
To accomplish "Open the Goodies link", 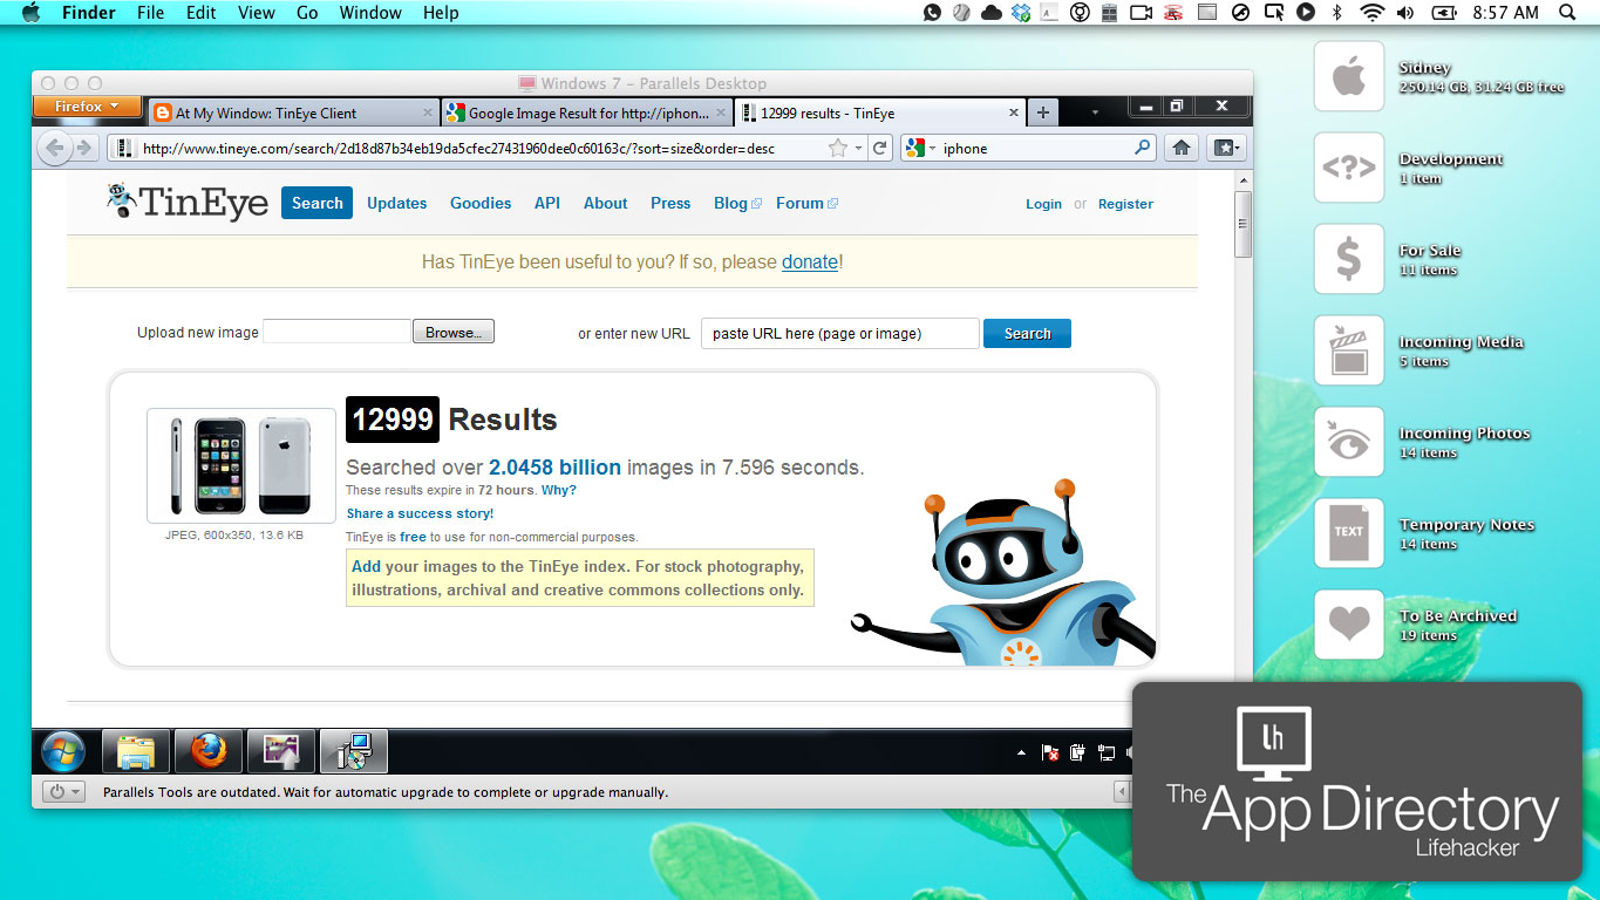I will click(480, 203).
